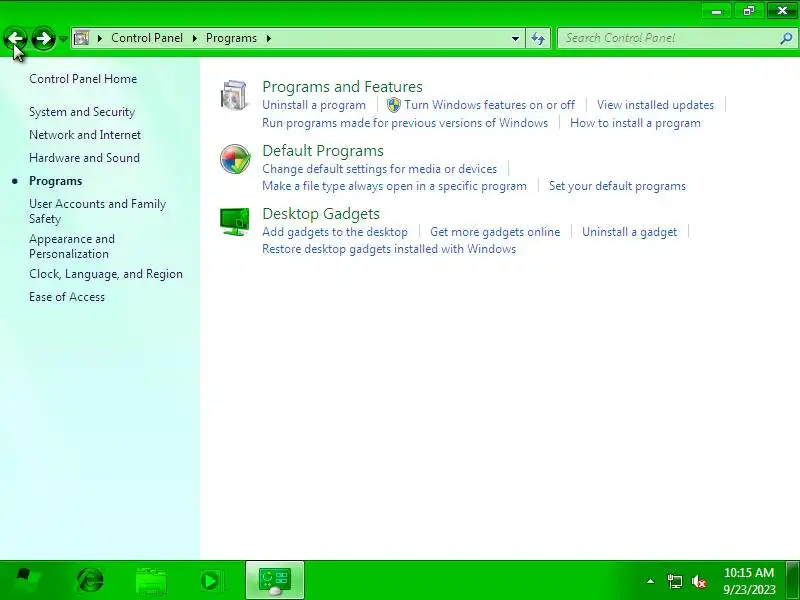800x600 pixels.
Task: Click the Desktop Gadgets monitor icon
Action: [235, 221]
